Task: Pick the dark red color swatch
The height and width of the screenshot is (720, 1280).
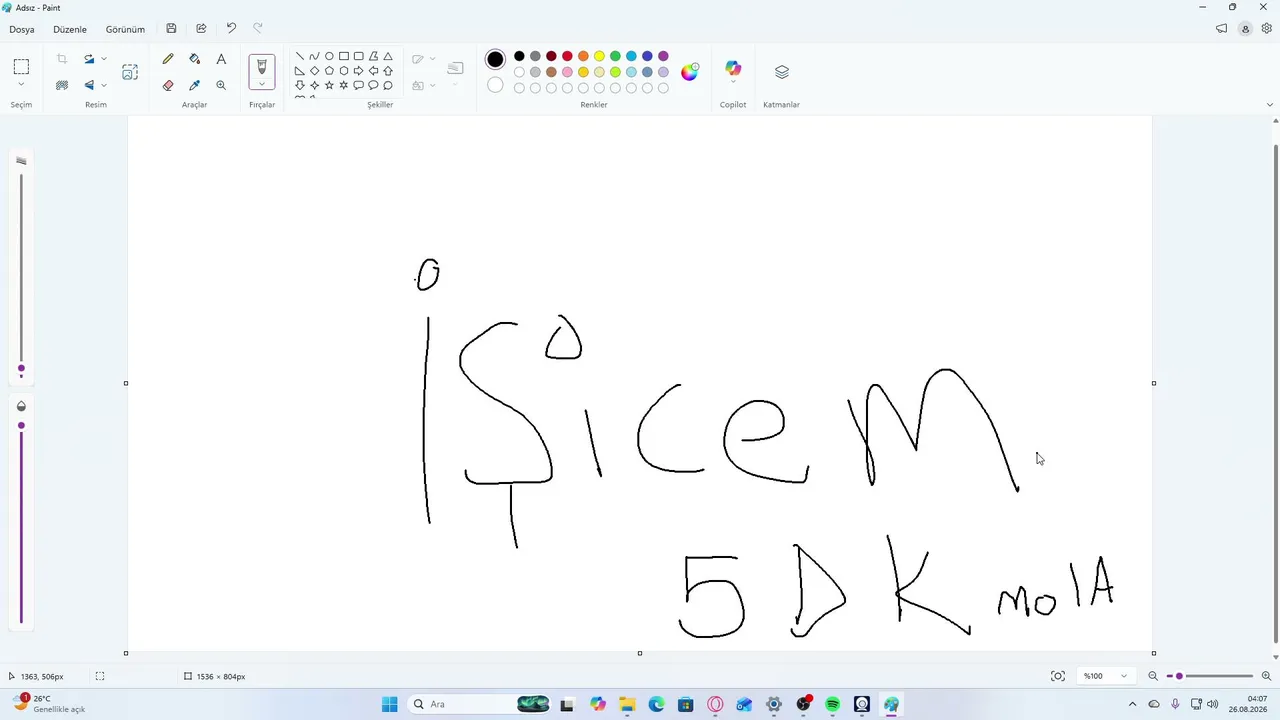Action: 551,56
